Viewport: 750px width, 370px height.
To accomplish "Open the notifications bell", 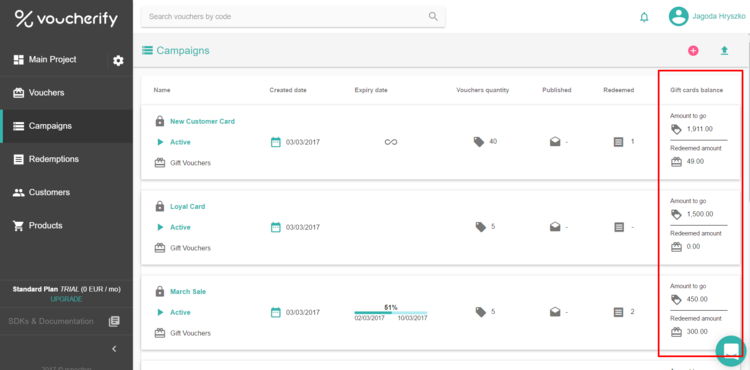I will pyautogui.click(x=644, y=17).
